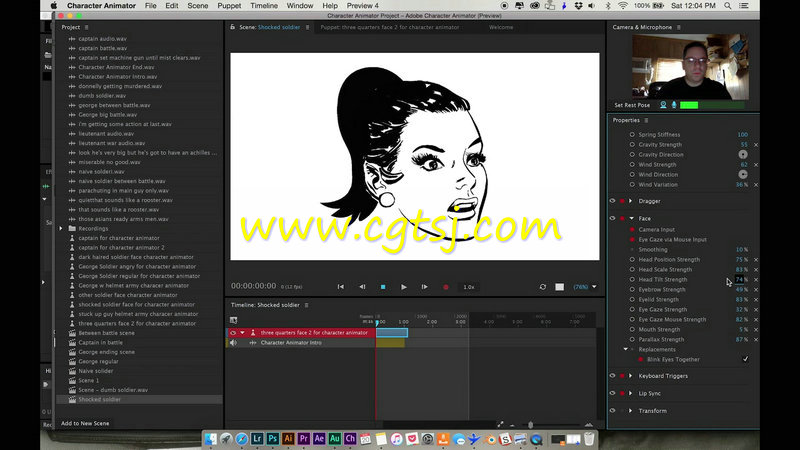Reset Head Position Strength with its X icon

tap(756, 259)
